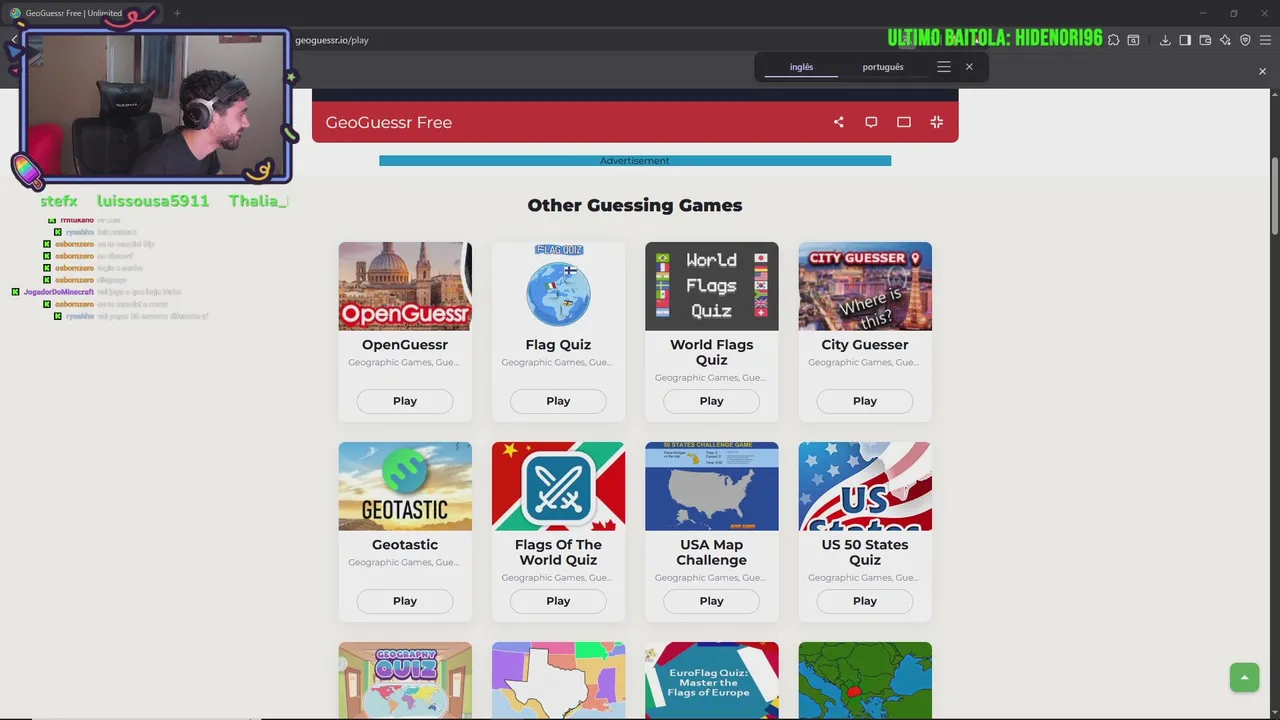Open the Flag Quiz globe thumbnail
This screenshot has height=720, width=1280.
(x=558, y=286)
